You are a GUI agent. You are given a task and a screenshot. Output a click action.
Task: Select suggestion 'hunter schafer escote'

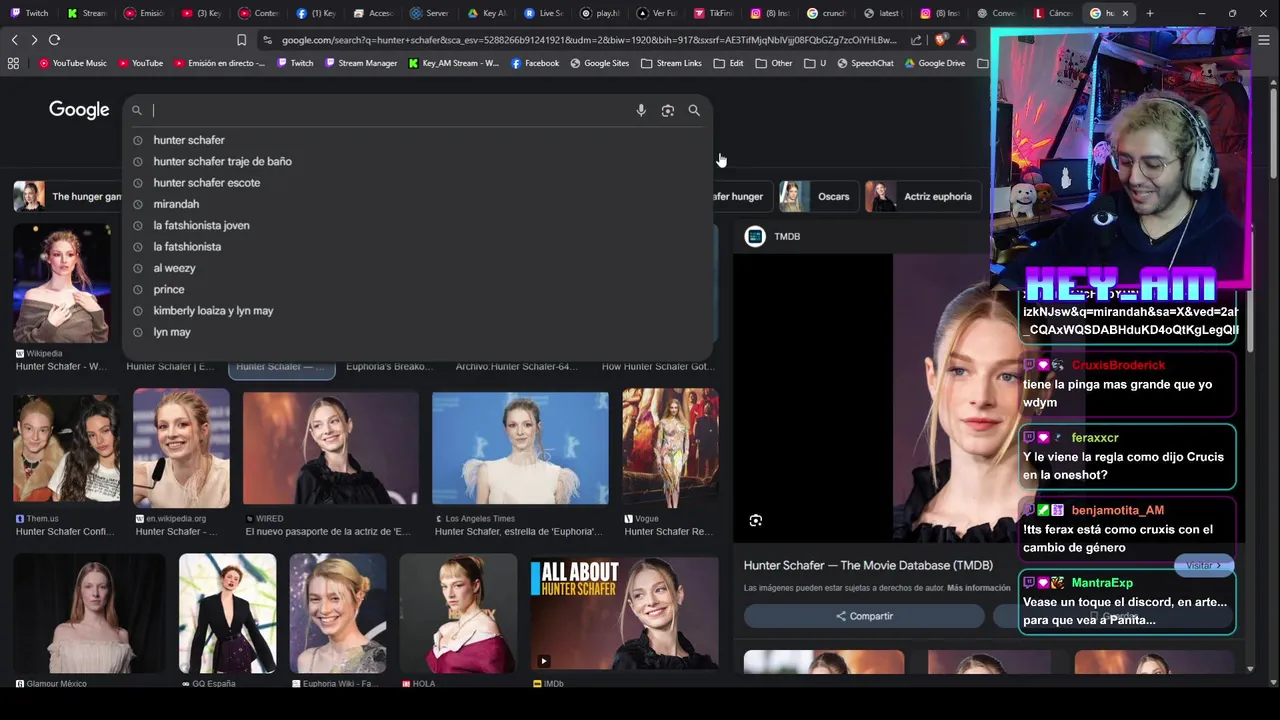tap(418, 183)
